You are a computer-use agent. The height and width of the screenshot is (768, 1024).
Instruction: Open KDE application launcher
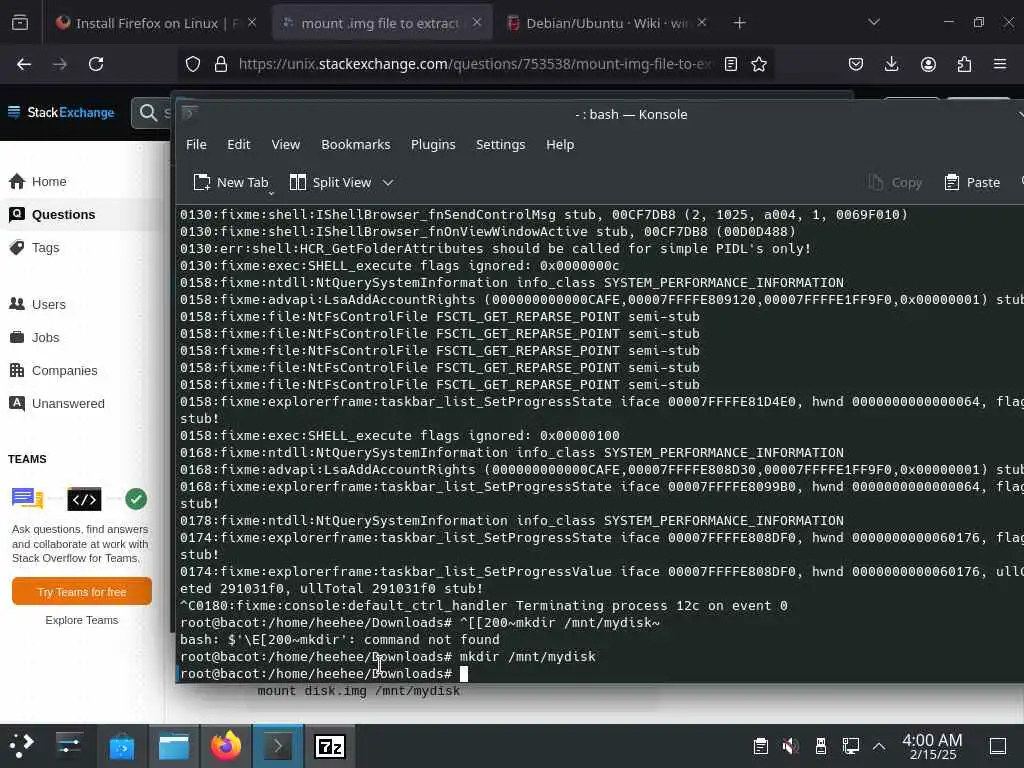tap(21, 745)
